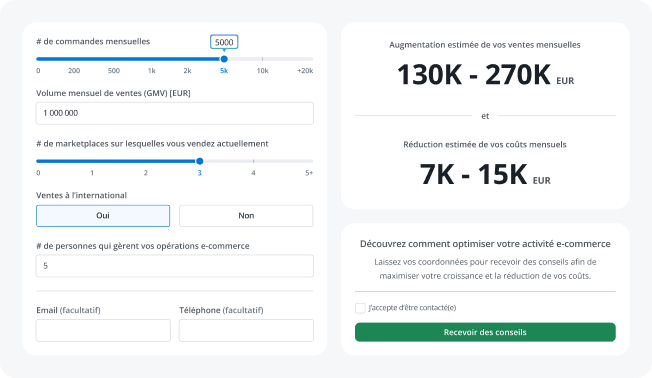This screenshot has height=378, width=652.
Task: Focus the Téléphone input field
Action: pos(246,331)
